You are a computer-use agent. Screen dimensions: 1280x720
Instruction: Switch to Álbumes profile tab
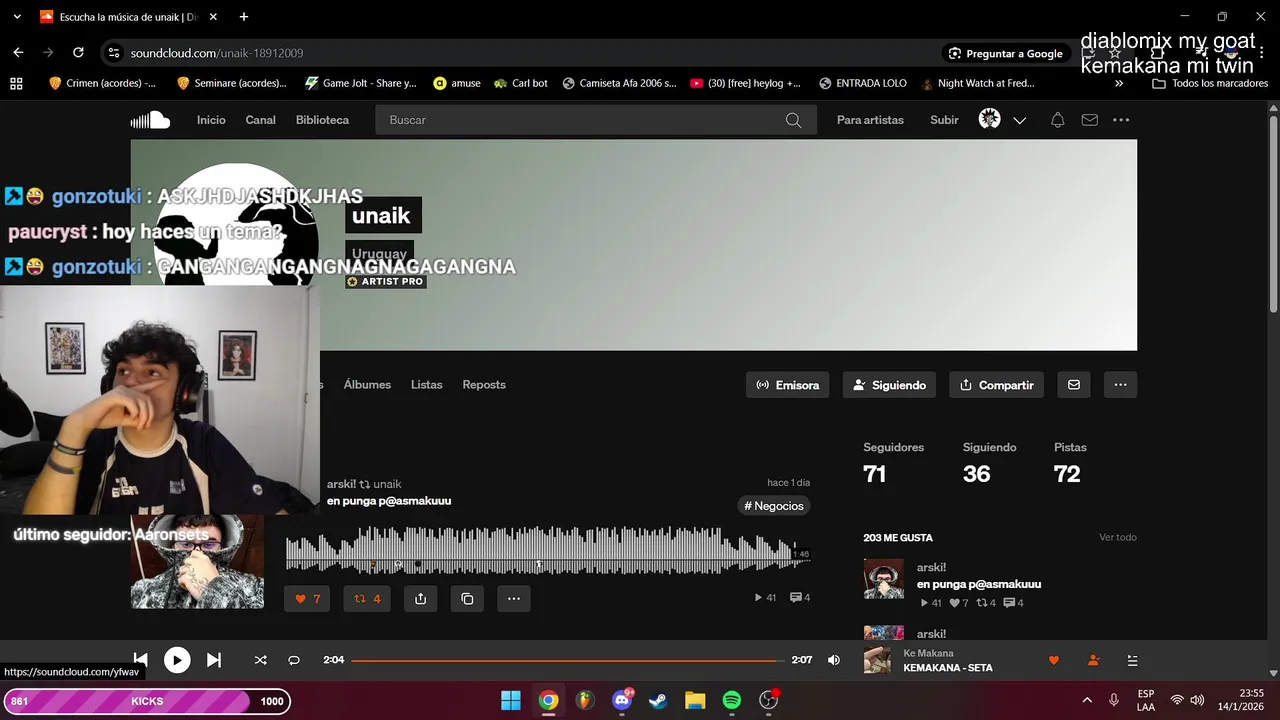click(x=367, y=385)
